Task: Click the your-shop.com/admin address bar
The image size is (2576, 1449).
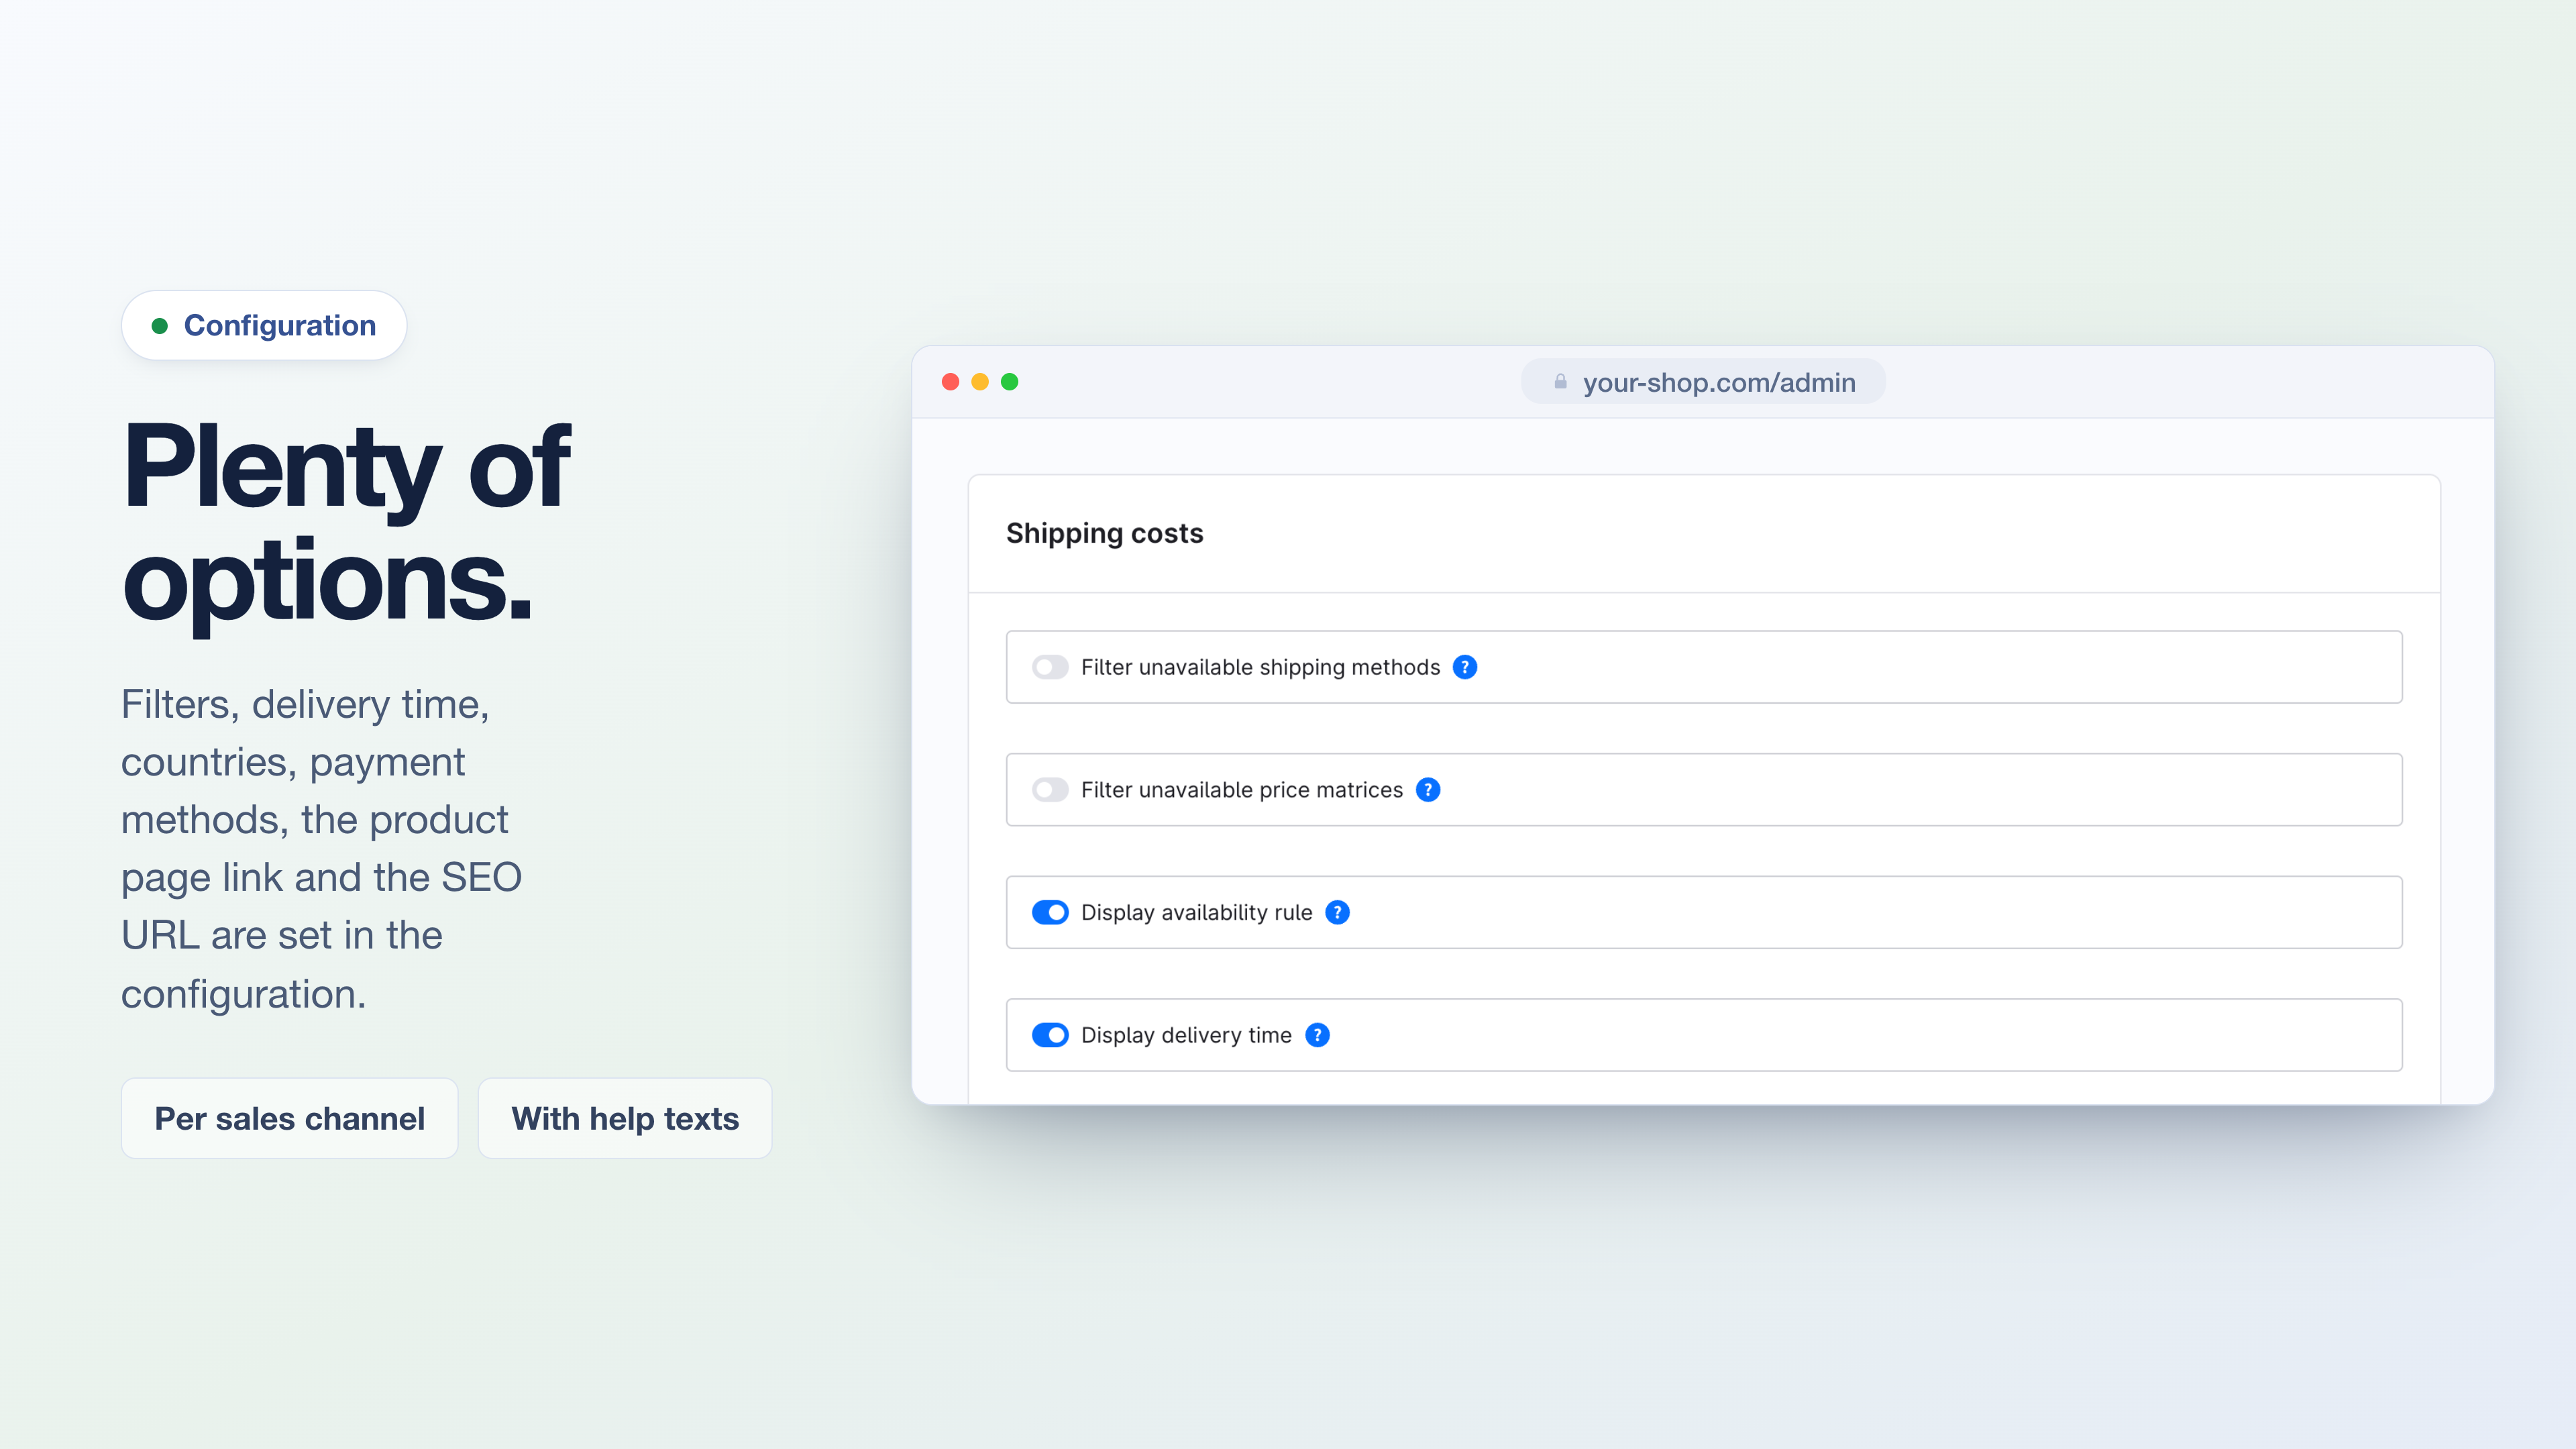Action: [x=1703, y=382]
